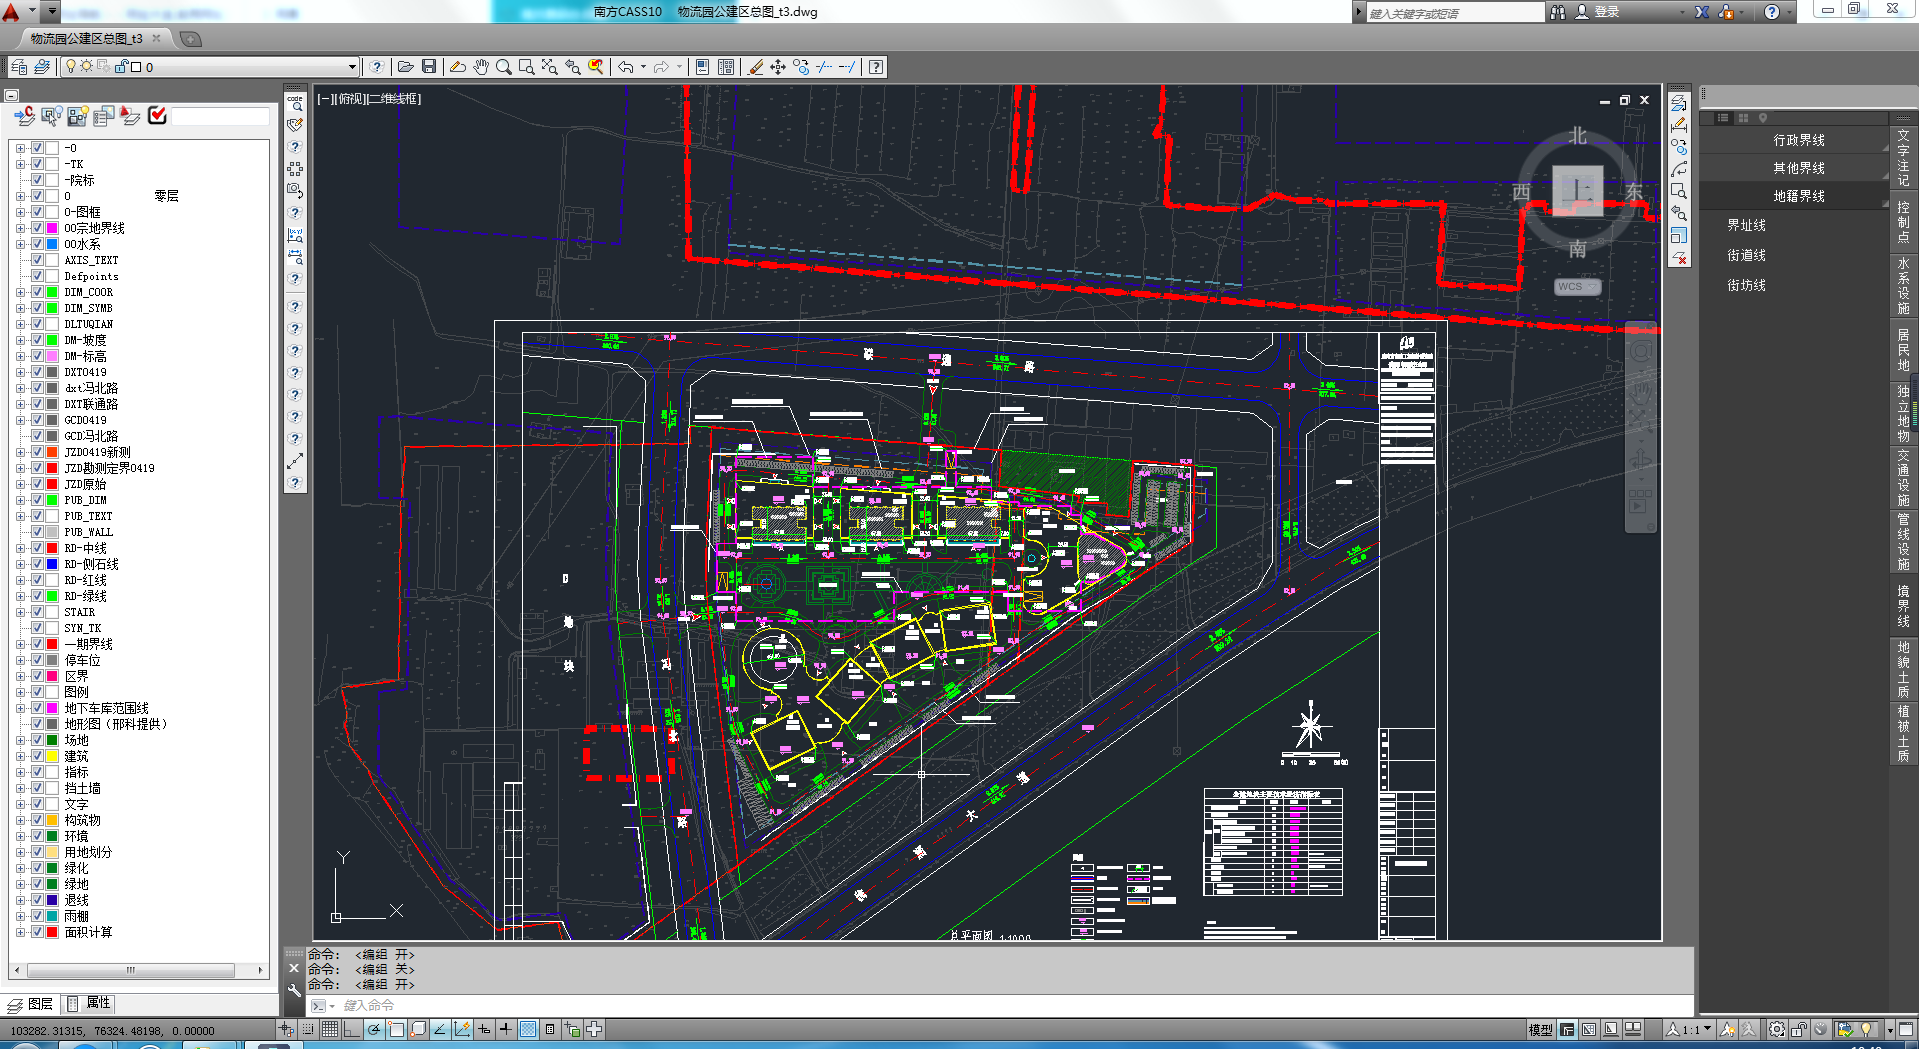Open the 图层 tab at bottom
This screenshot has height=1049, width=1919.
pos(30,1003)
